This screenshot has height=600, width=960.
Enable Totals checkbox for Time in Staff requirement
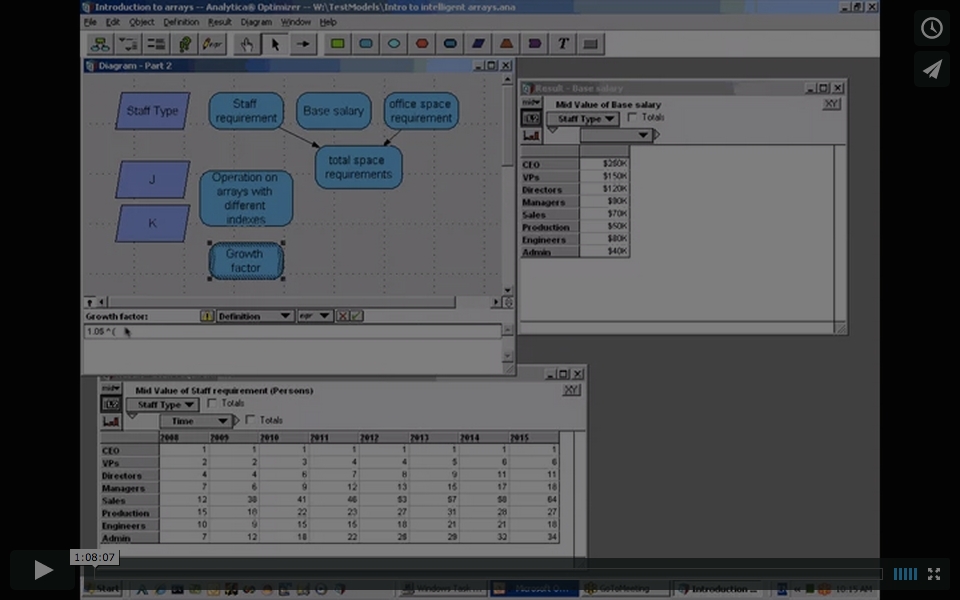pos(250,420)
